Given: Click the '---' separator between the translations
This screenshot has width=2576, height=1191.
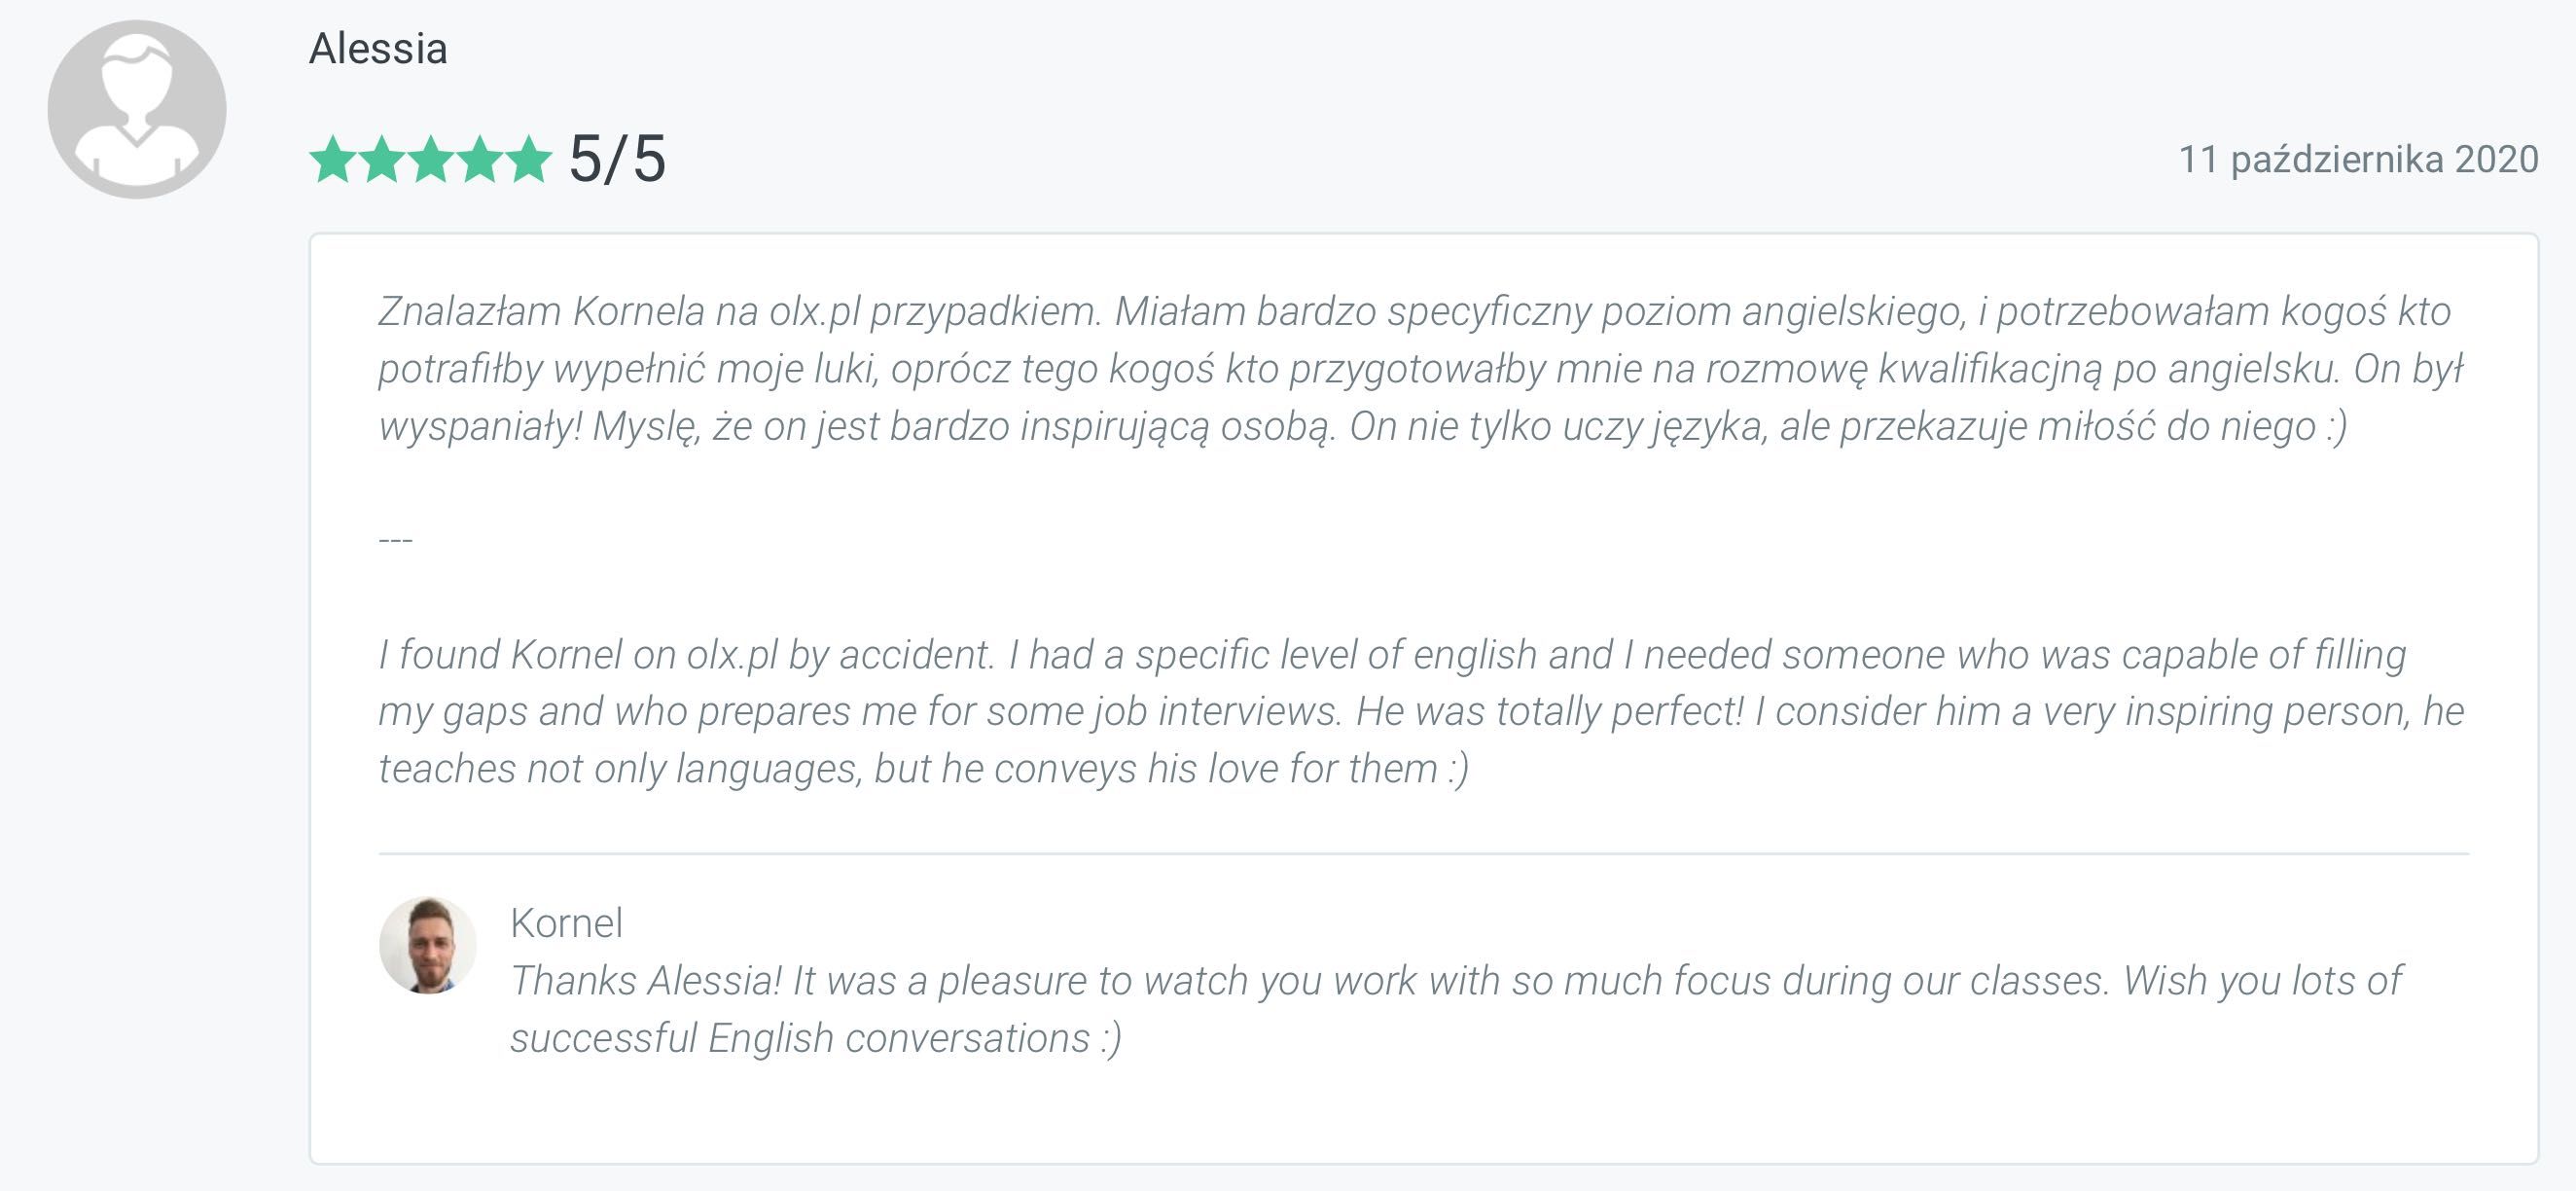Looking at the screenshot, I should pos(396,541).
